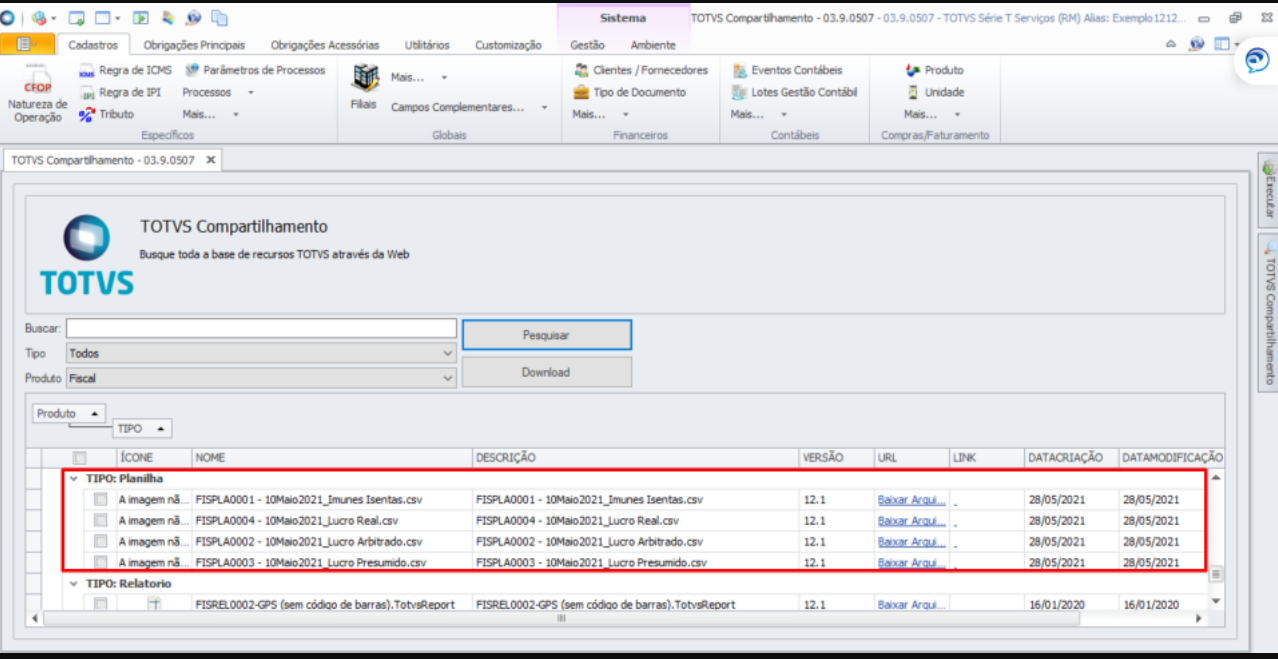Open Tipo de Documento
1278x659 pixels.
(x=629, y=92)
